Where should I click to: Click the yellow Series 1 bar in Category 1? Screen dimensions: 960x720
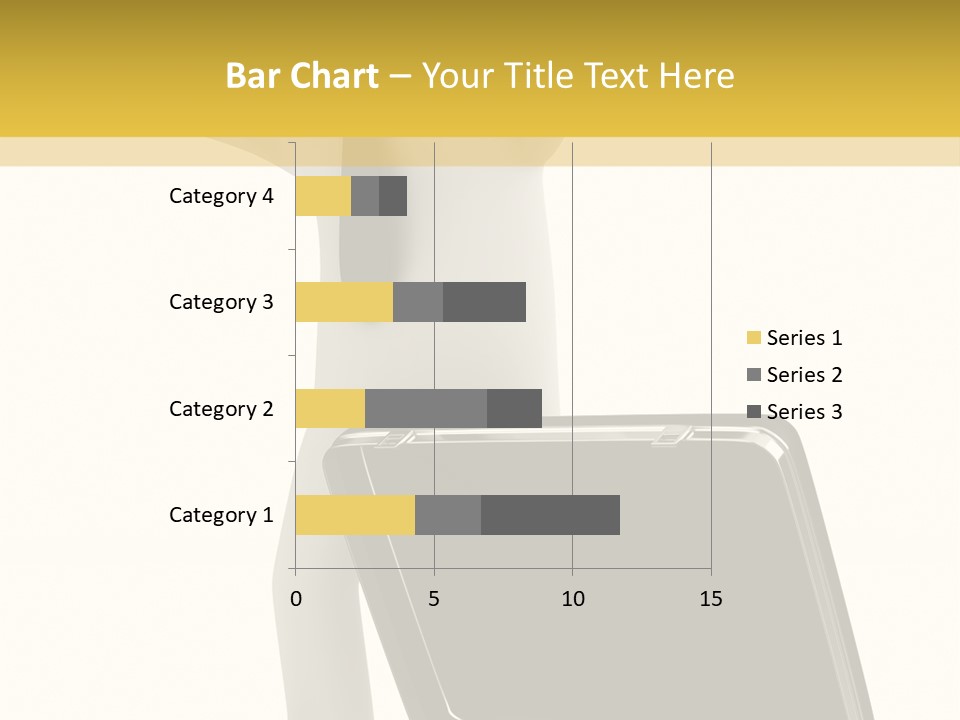tap(355, 515)
